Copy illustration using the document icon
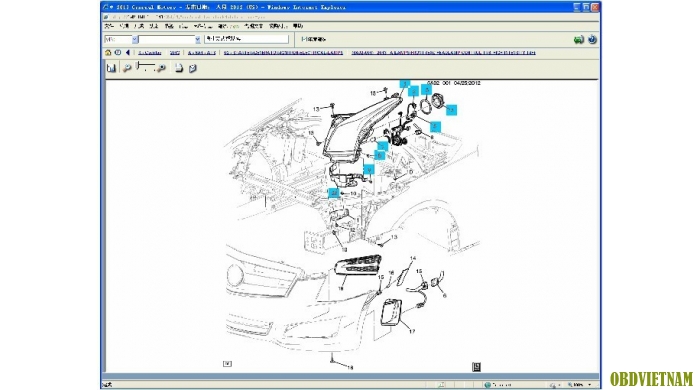This screenshot has height=390, width=700. coord(179,68)
